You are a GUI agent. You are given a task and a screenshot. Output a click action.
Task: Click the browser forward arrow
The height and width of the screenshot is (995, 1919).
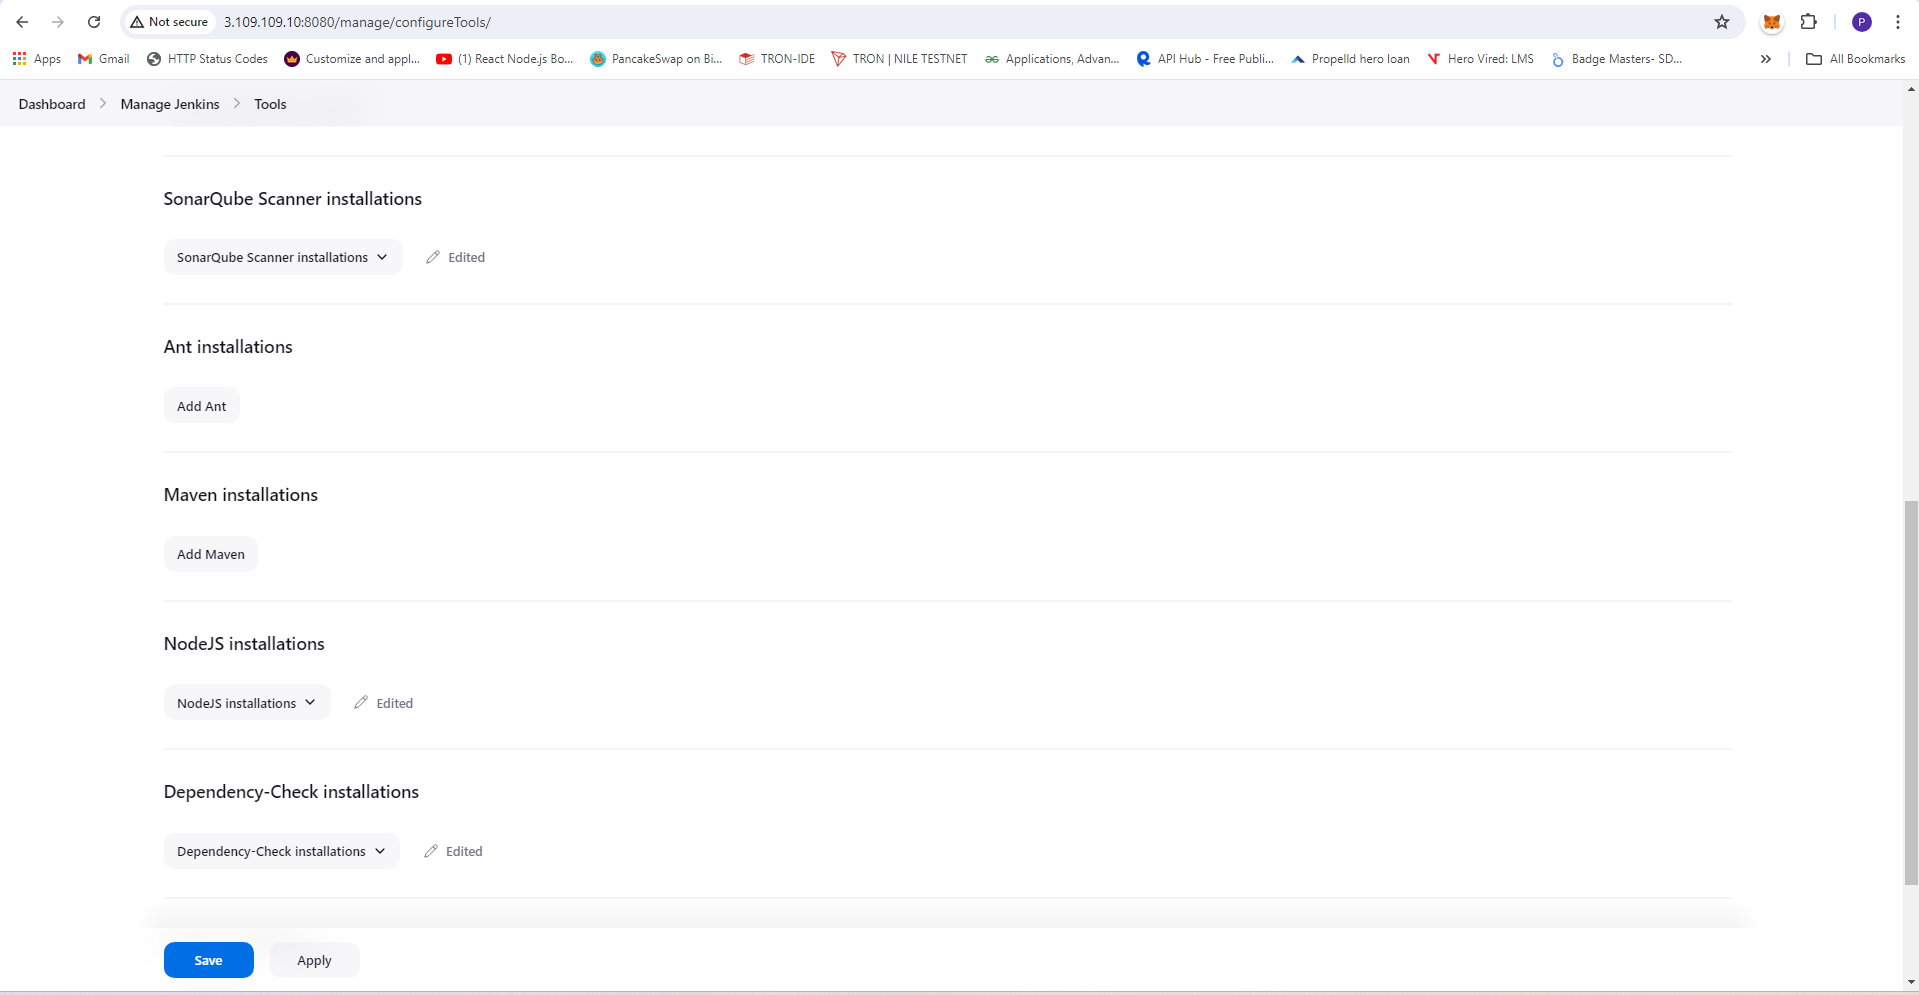click(58, 22)
